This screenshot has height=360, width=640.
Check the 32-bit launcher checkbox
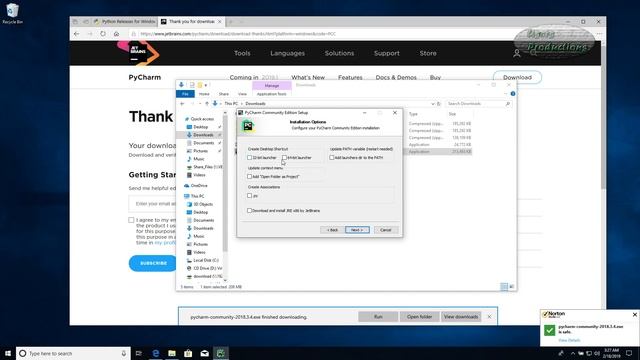pos(249,158)
